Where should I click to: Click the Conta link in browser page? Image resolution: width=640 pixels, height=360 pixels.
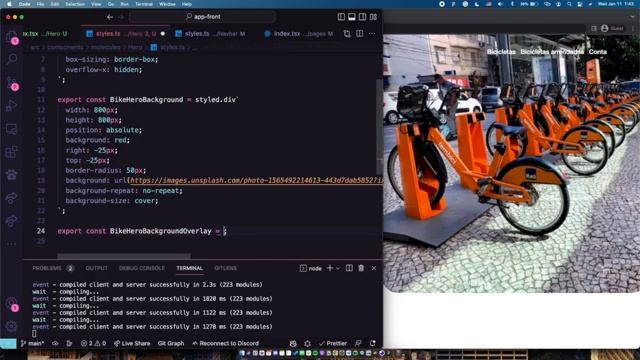[x=598, y=52]
